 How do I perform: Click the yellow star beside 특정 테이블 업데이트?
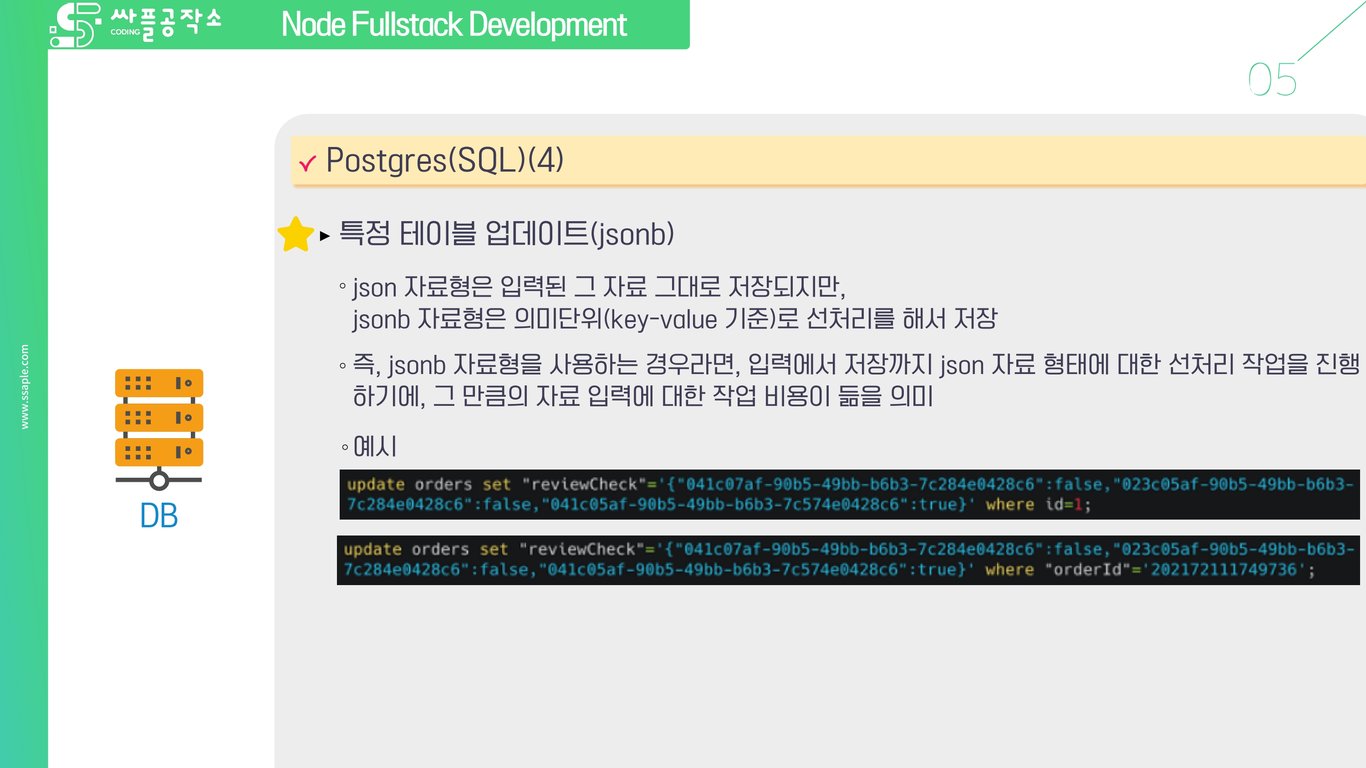coord(295,233)
